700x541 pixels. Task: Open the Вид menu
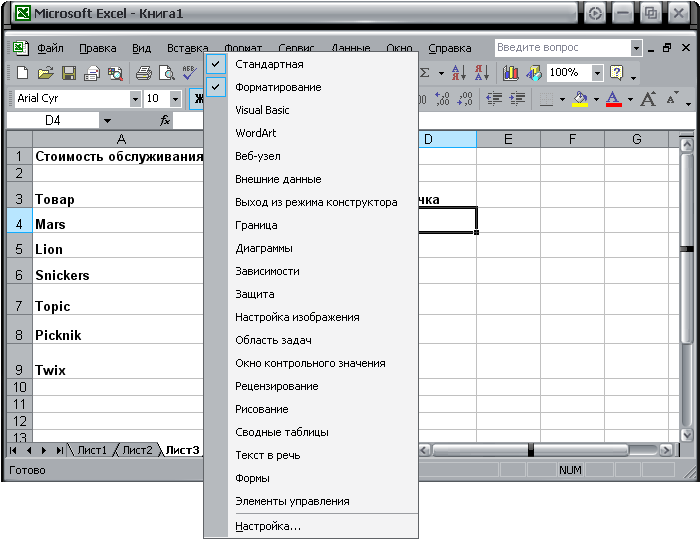click(142, 48)
